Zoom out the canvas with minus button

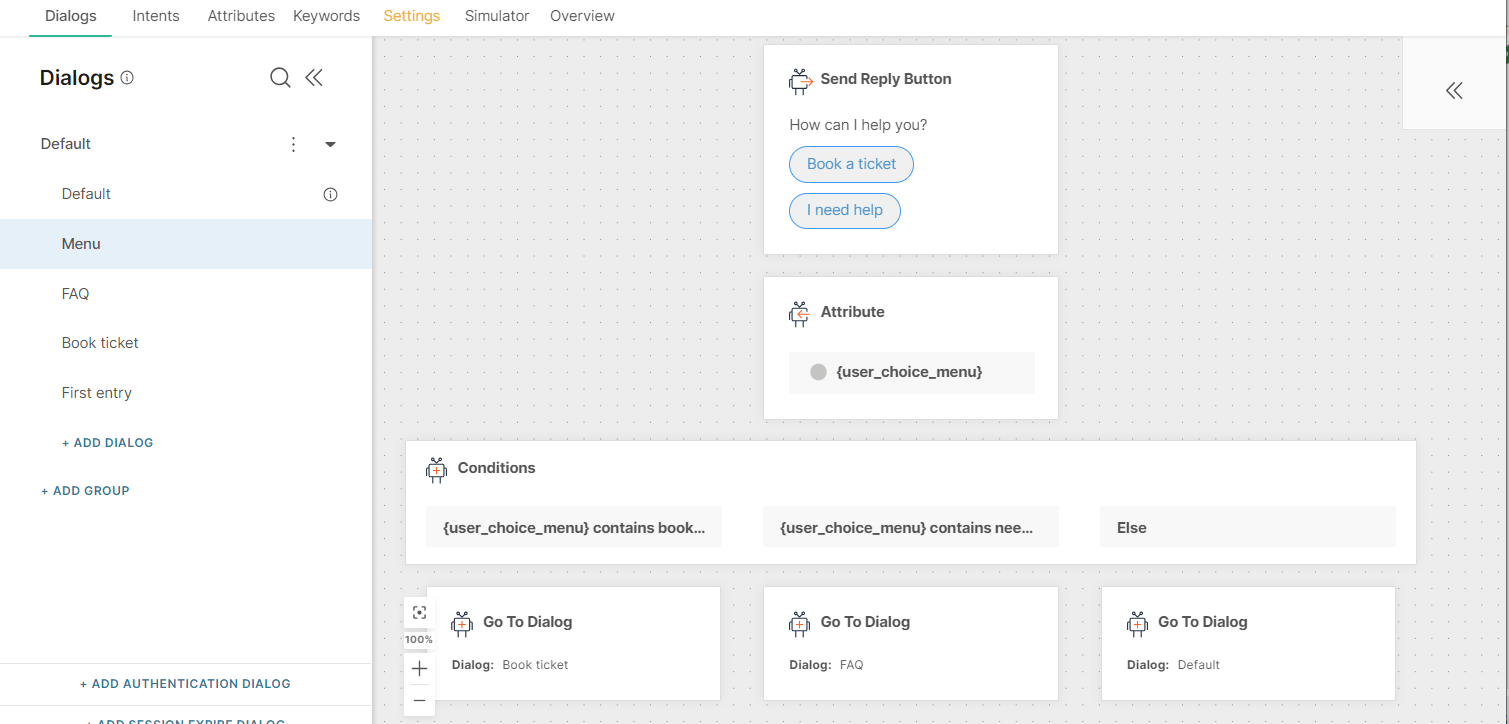point(419,701)
